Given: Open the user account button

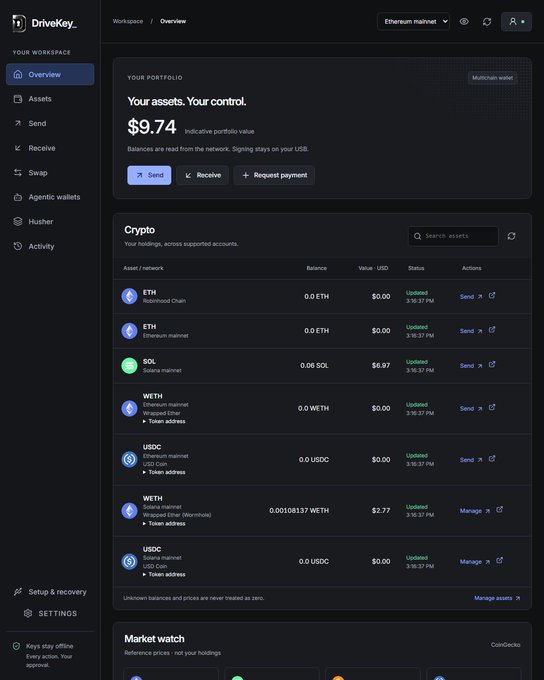Looking at the screenshot, I should (516, 21).
